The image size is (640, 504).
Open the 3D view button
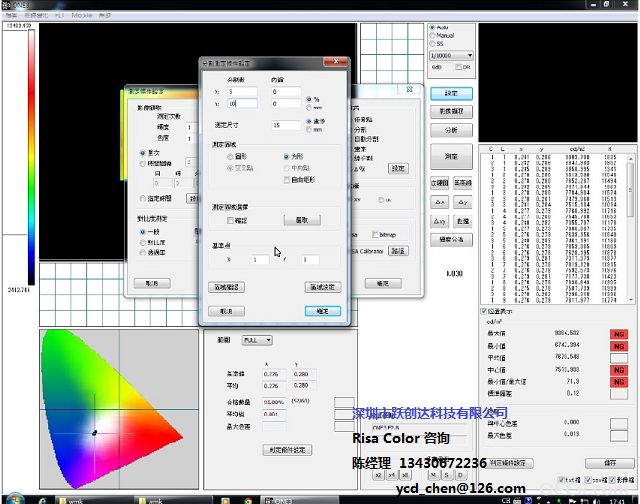[440, 183]
